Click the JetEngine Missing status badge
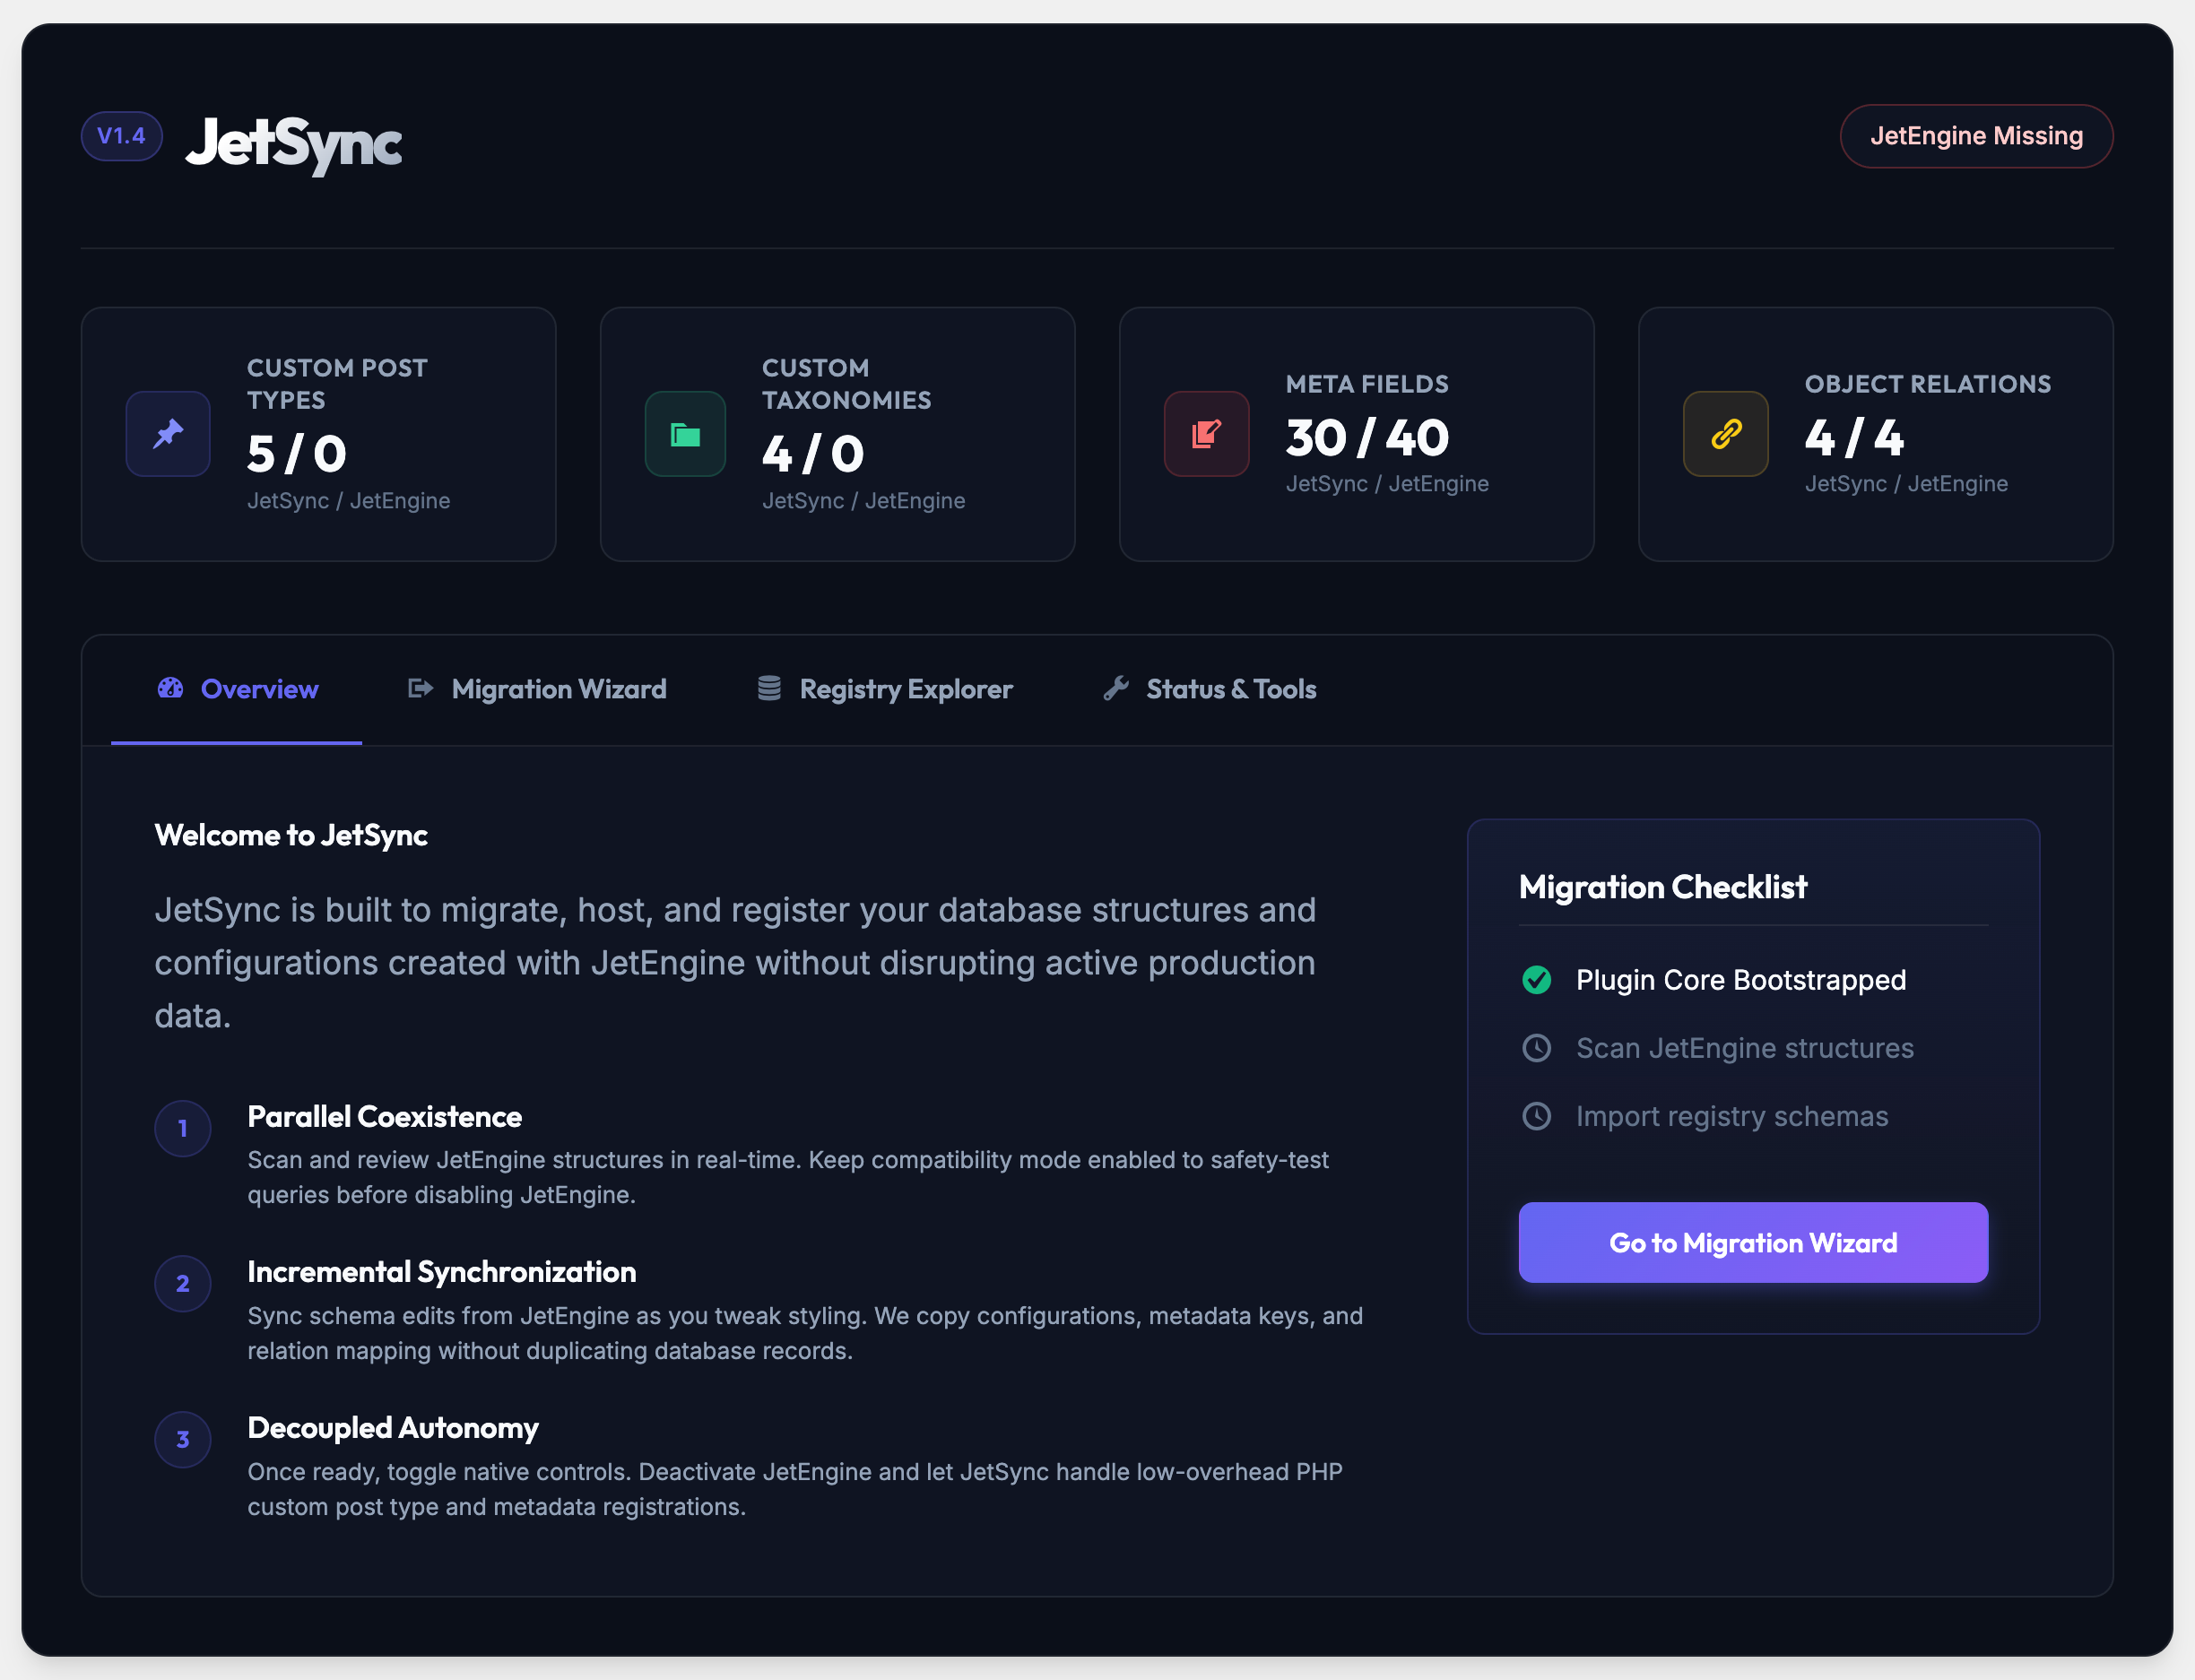The height and width of the screenshot is (1680, 2195). click(x=1976, y=136)
